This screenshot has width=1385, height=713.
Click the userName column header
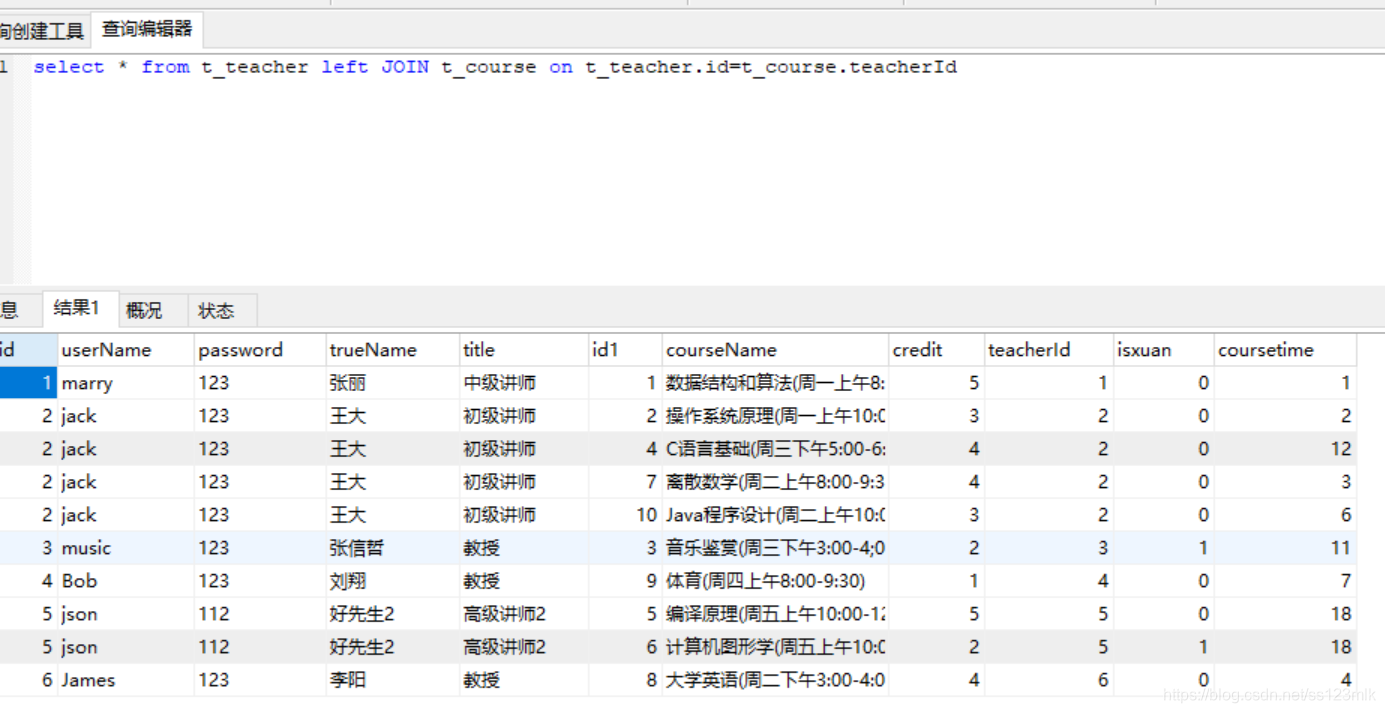[125, 350]
